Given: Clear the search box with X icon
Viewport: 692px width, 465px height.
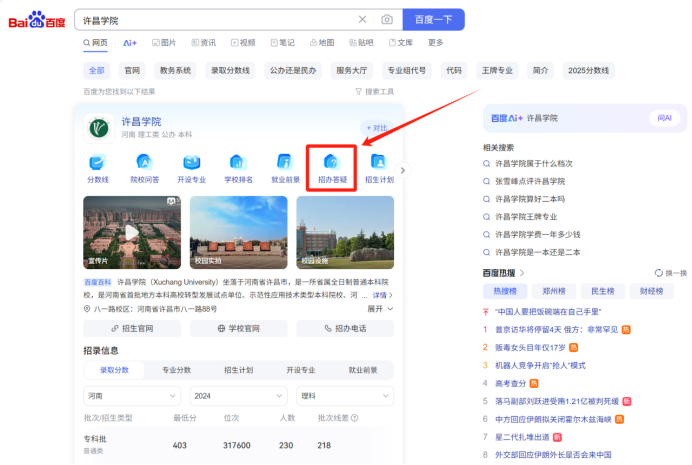Looking at the screenshot, I should point(362,19).
